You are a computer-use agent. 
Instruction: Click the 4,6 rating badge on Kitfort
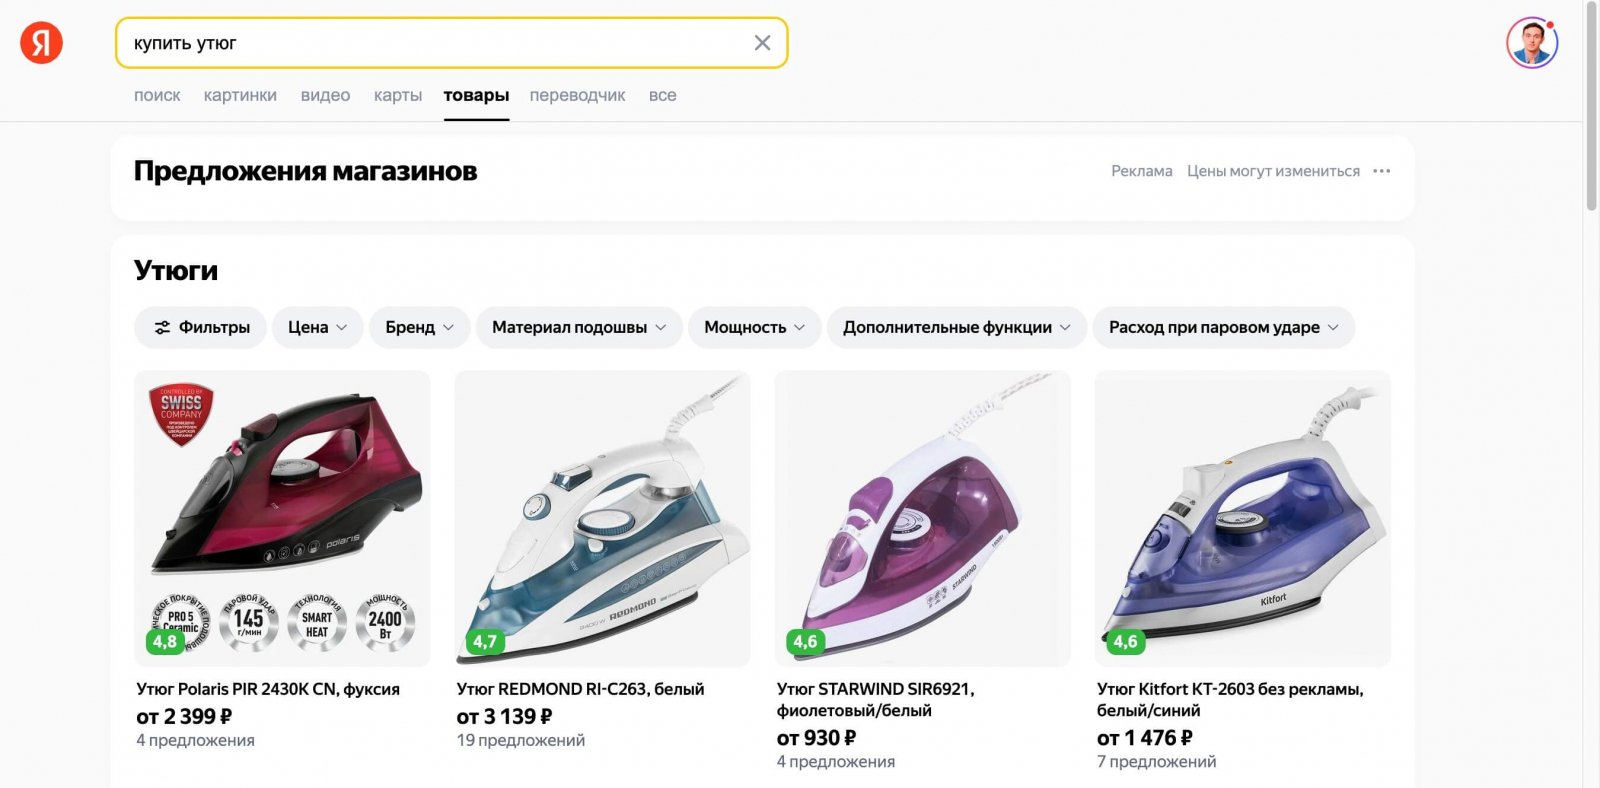(x=1125, y=641)
